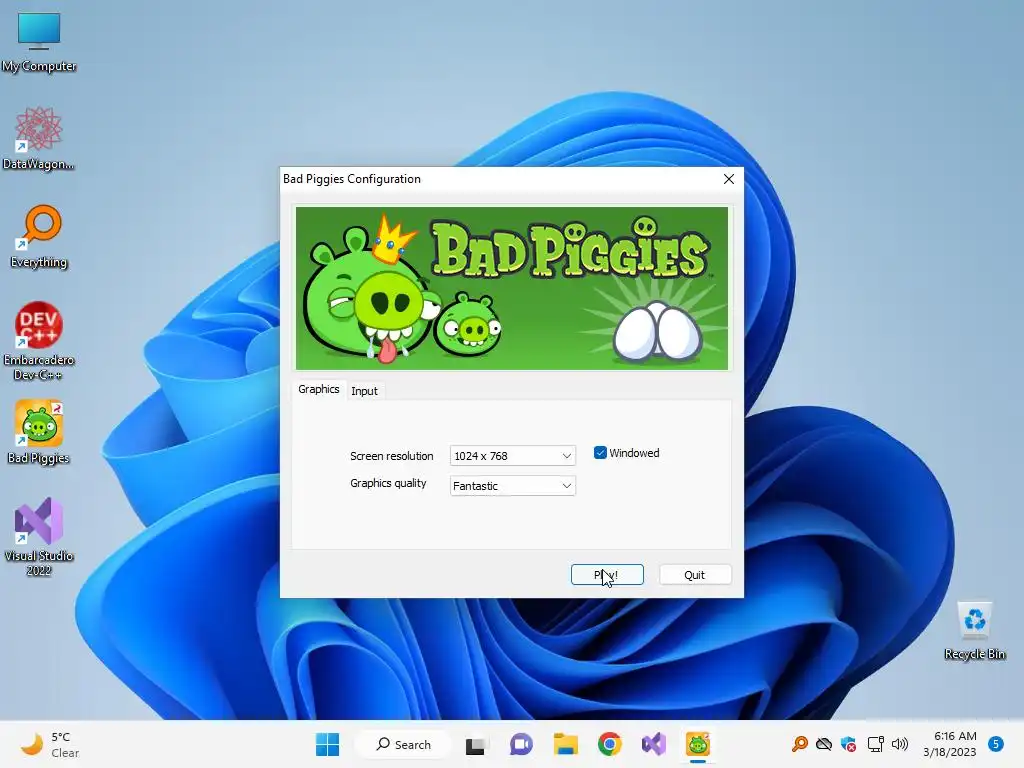Viewport: 1024px width, 768px height.
Task: Select the Graphics tab
Action: (x=319, y=389)
